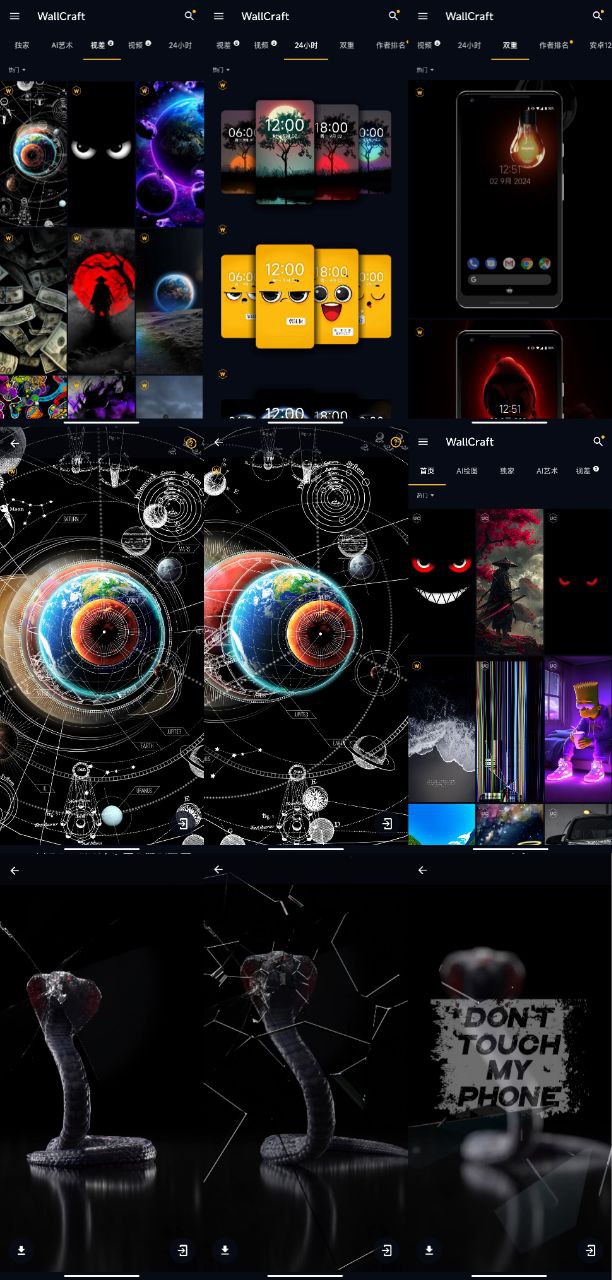Open hamburger menu on screen with 首页 tab selected
Viewport: 612px width, 1280px height.
pyautogui.click(x=422, y=442)
